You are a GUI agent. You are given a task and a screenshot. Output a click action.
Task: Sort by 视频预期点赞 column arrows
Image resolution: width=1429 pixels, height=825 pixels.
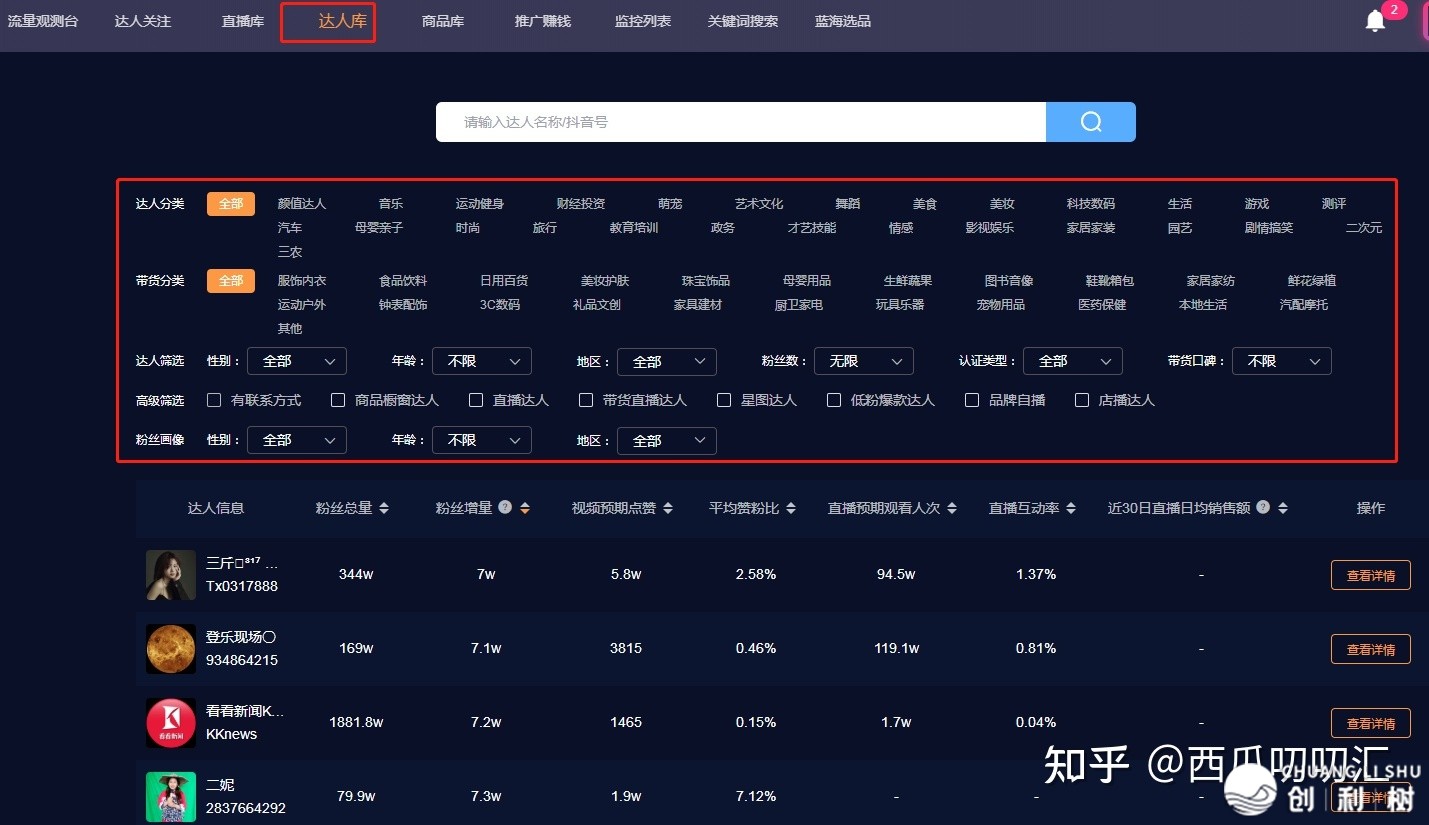pyautogui.click(x=668, y=508)
